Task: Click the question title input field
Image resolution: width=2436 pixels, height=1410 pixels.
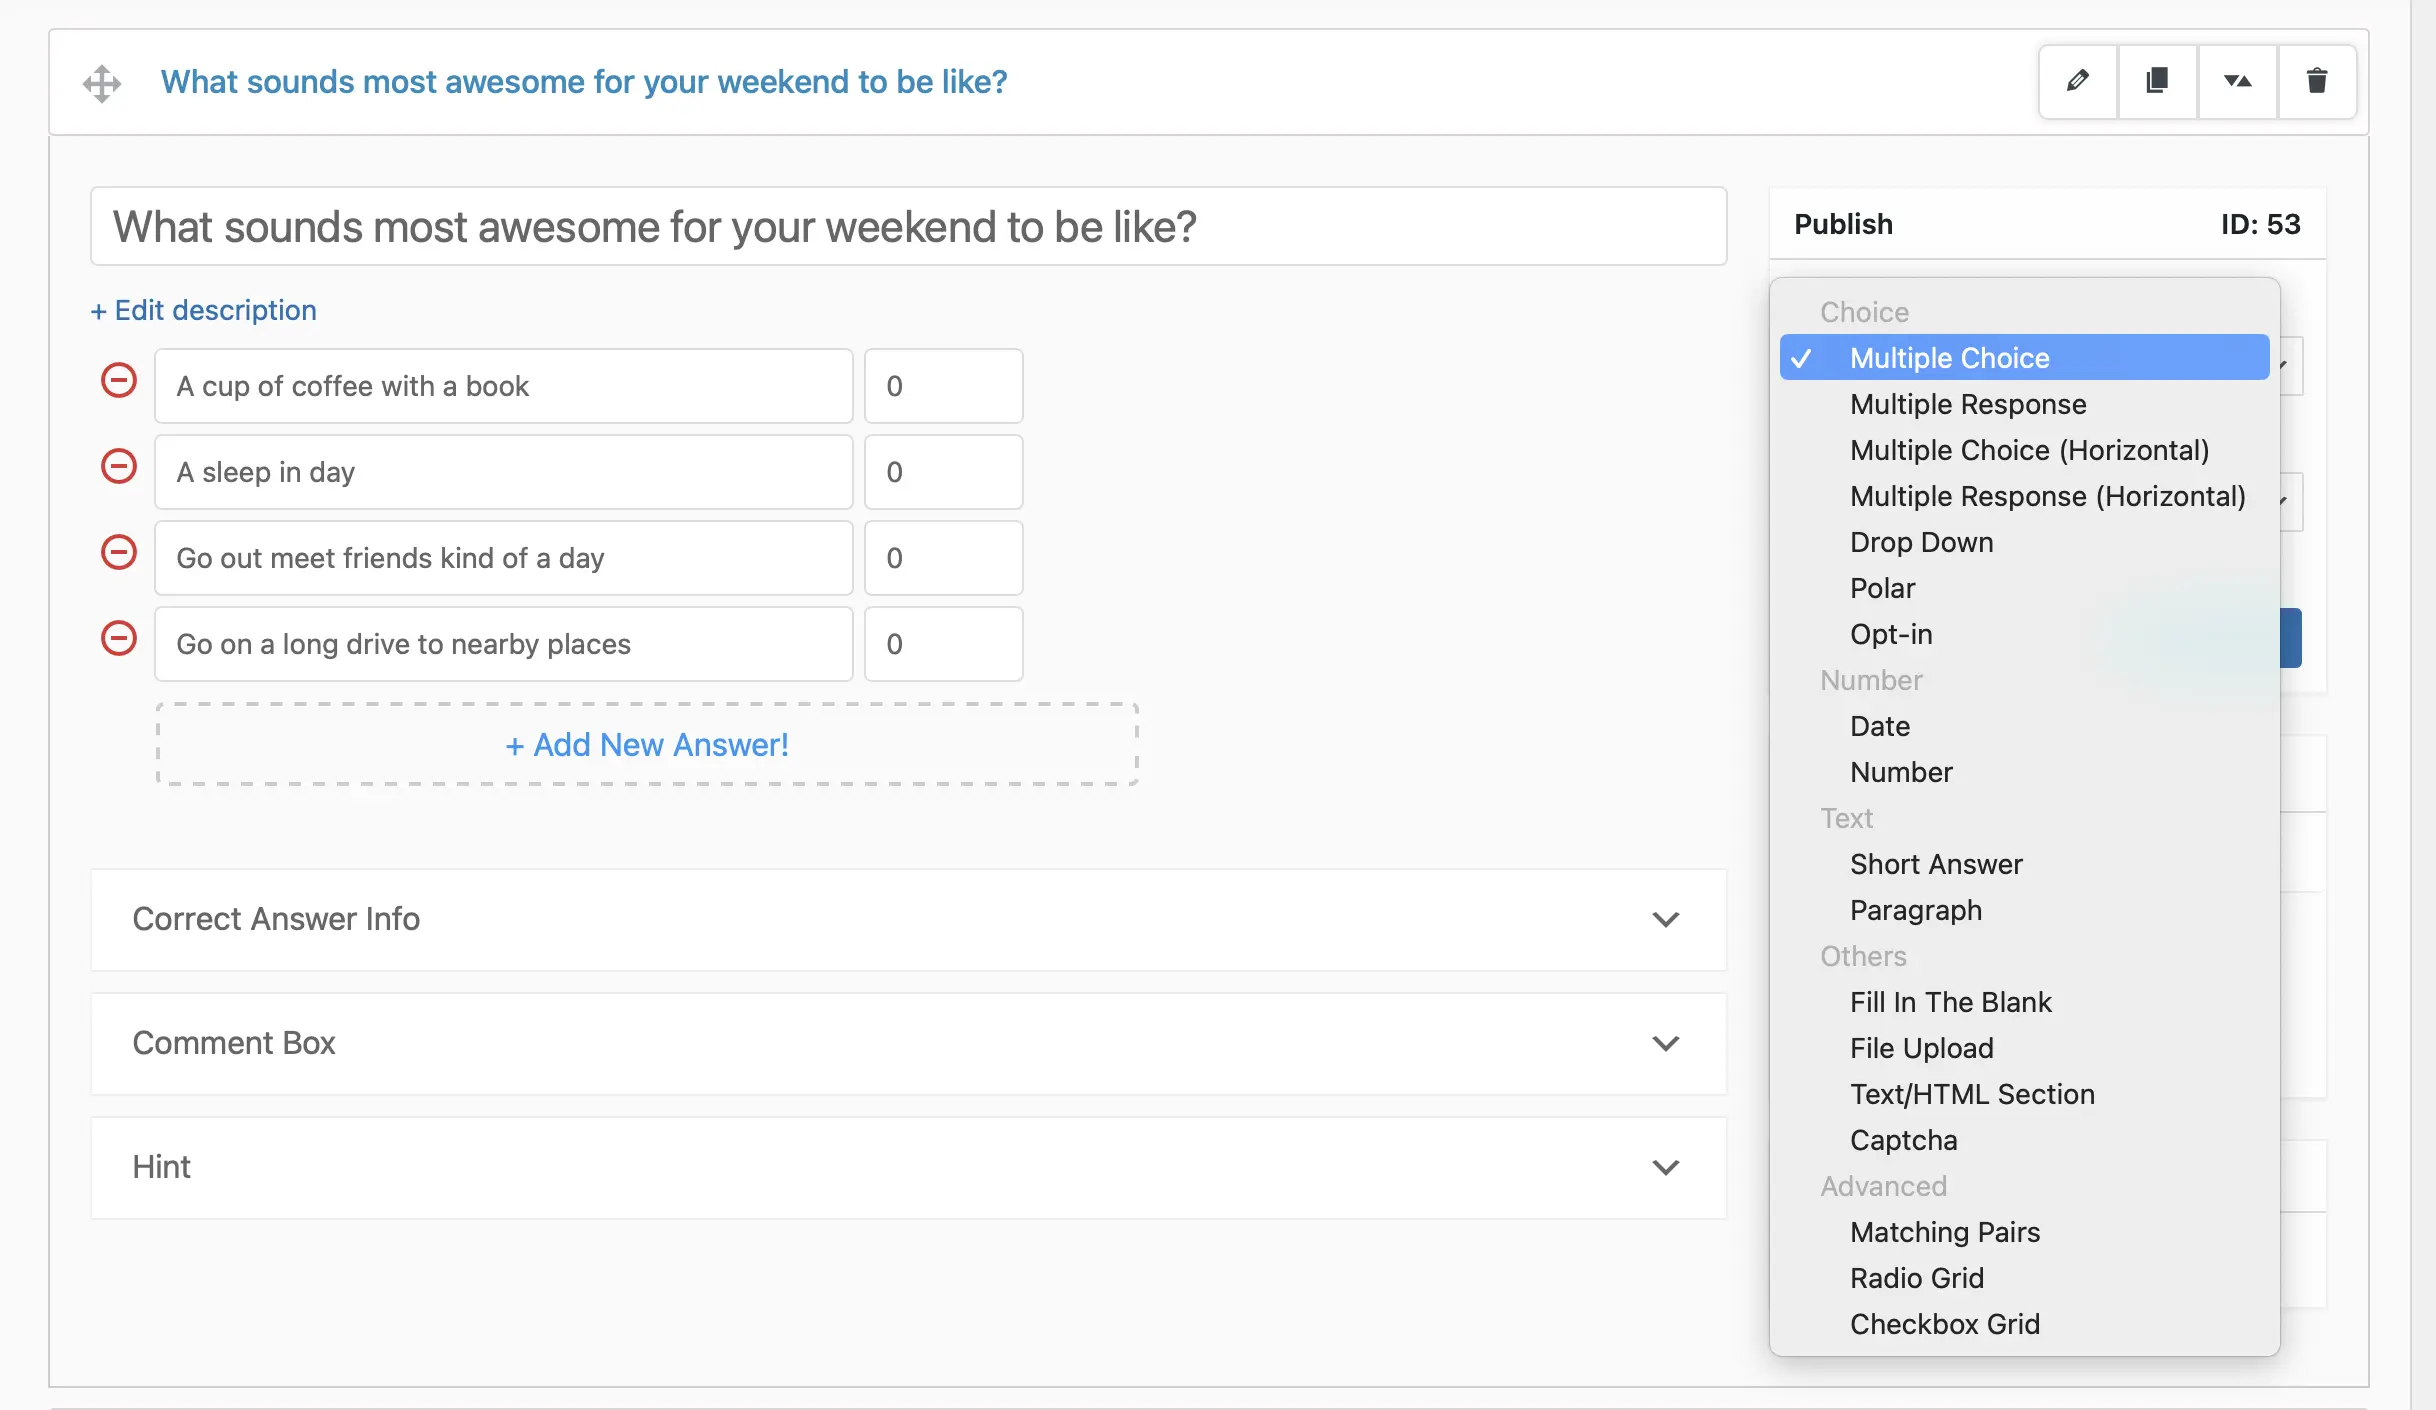Action: tap(908, 223)
